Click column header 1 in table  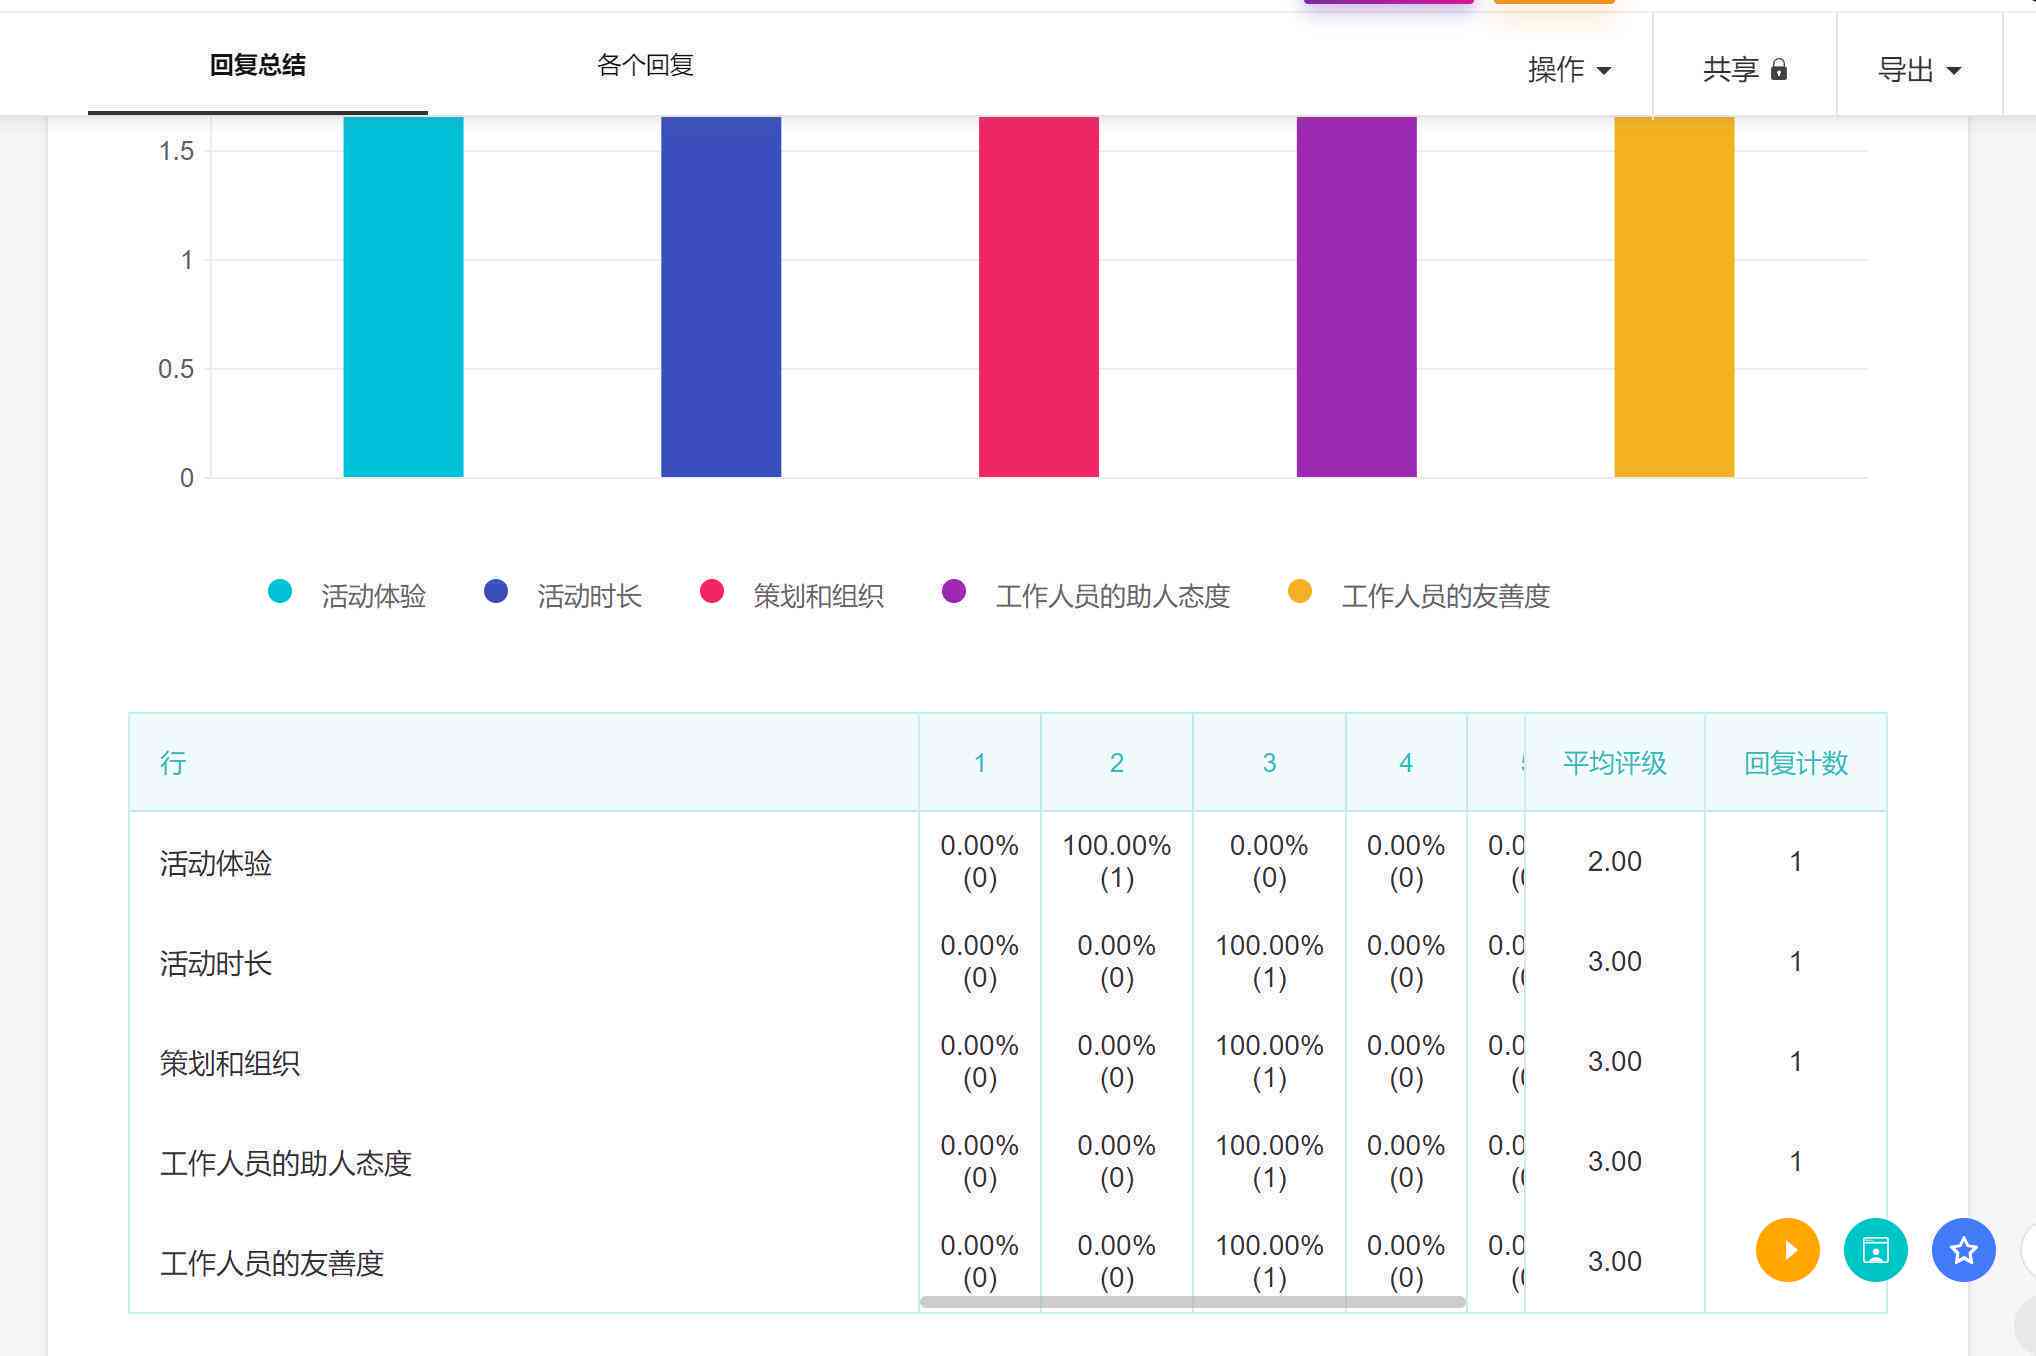pos(980,763)
